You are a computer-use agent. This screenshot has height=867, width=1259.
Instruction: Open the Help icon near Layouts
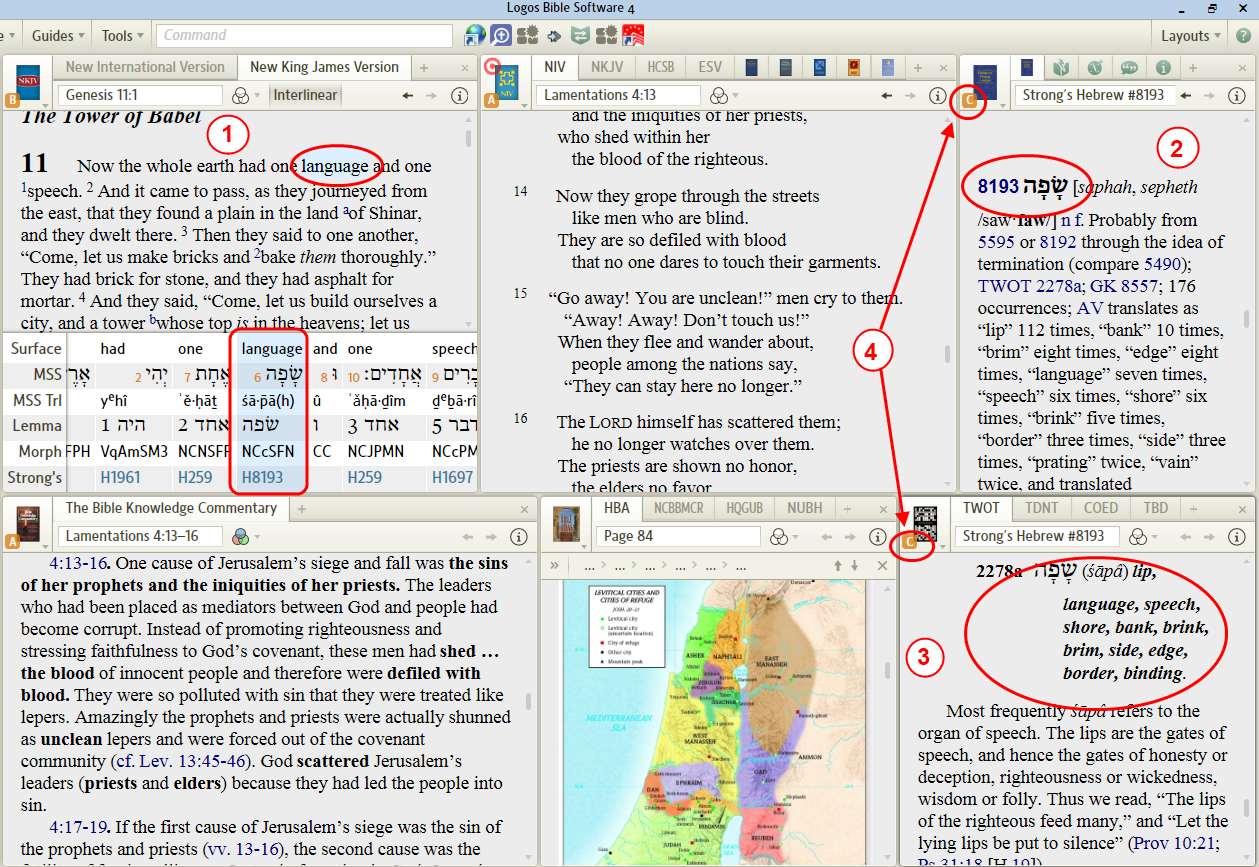[1243, 36]
